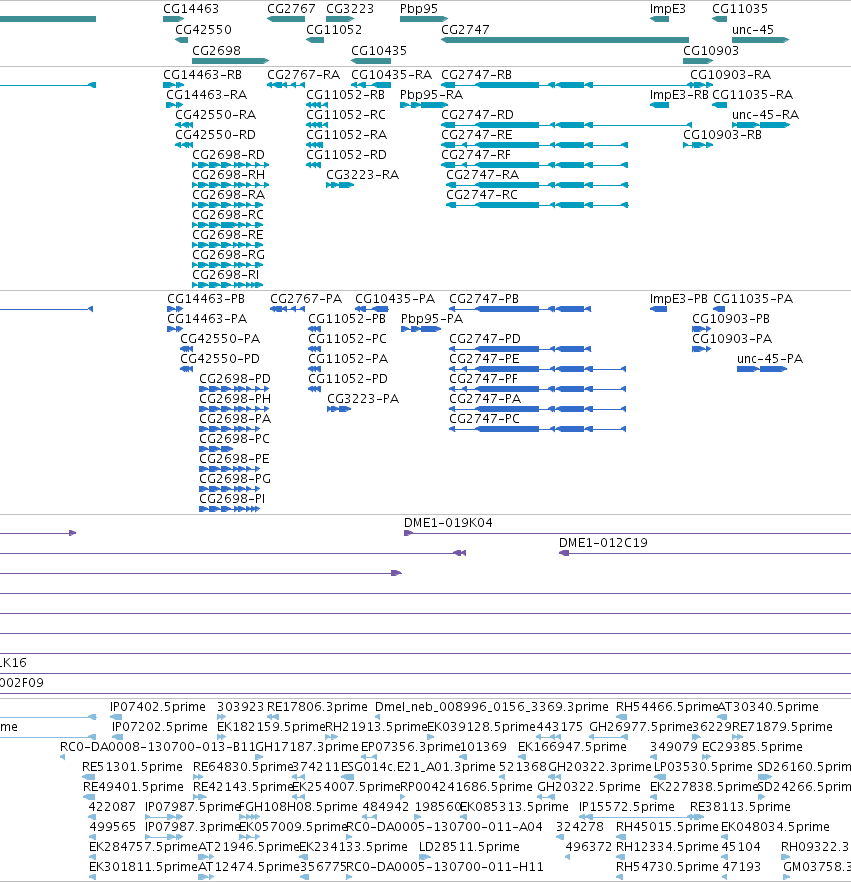
Task: Select transcript CG2767-RA
Action: 303,75
